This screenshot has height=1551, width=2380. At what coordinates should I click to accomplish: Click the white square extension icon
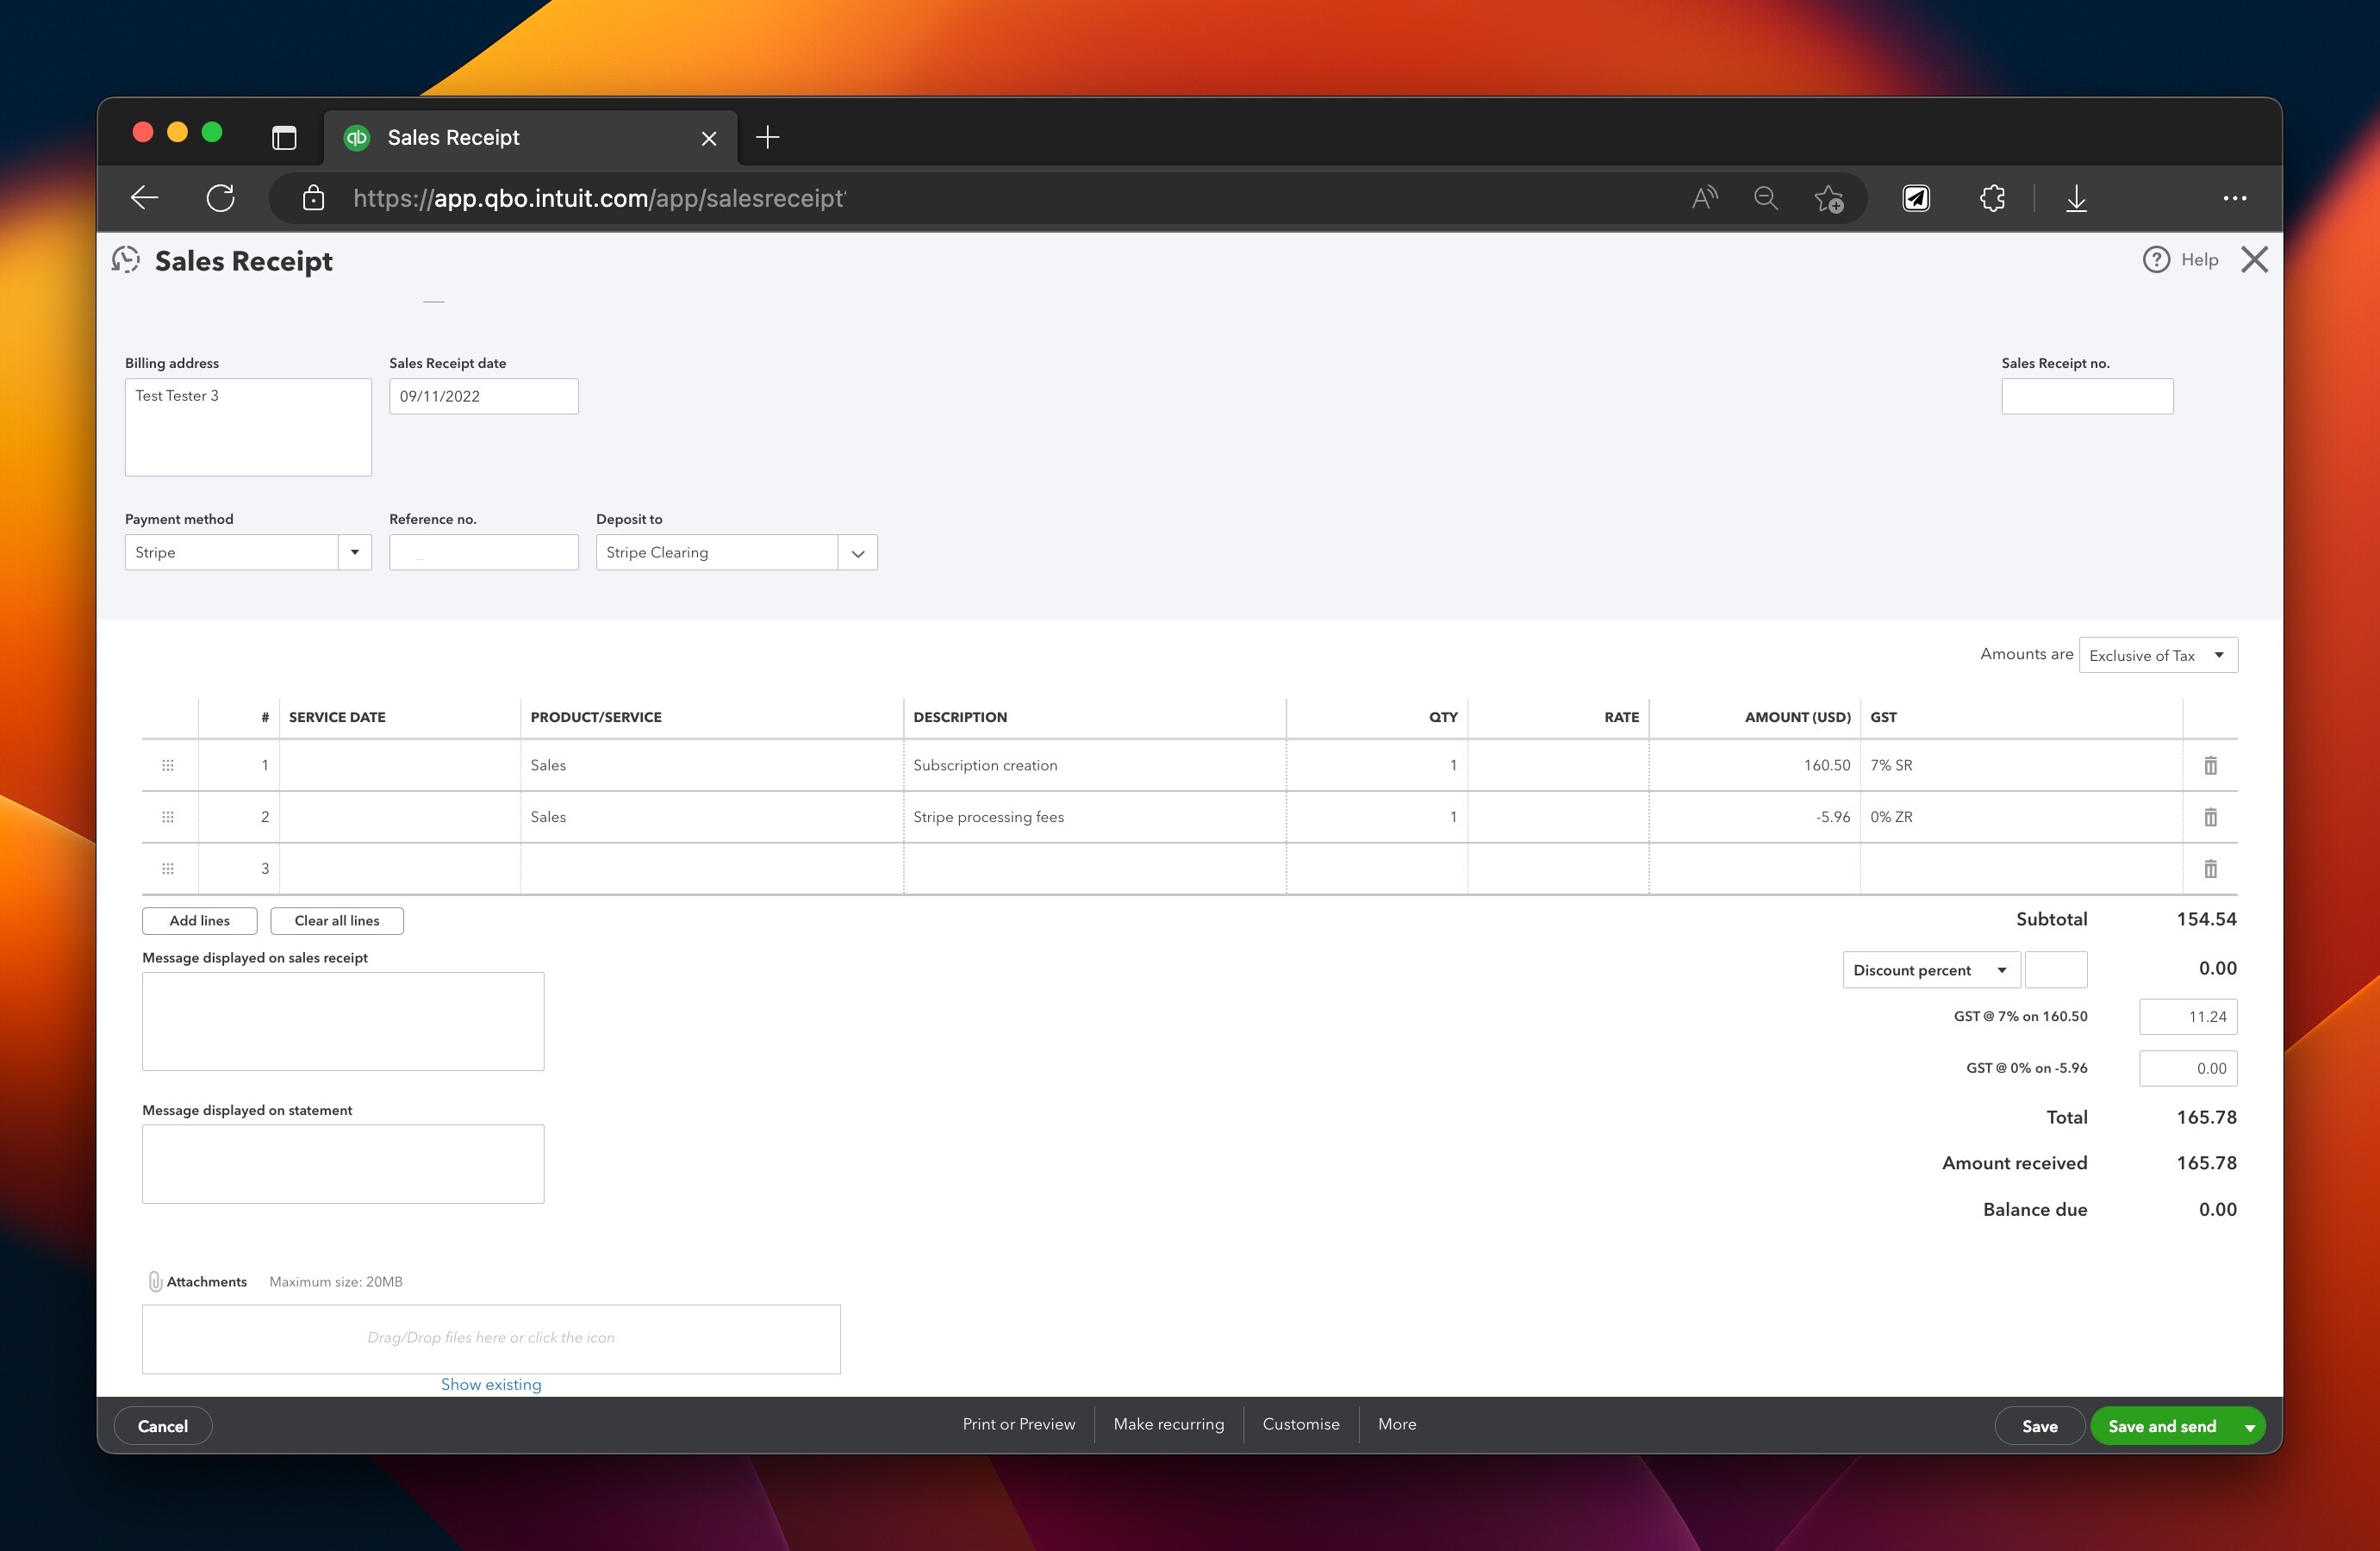pos(1916,198)
